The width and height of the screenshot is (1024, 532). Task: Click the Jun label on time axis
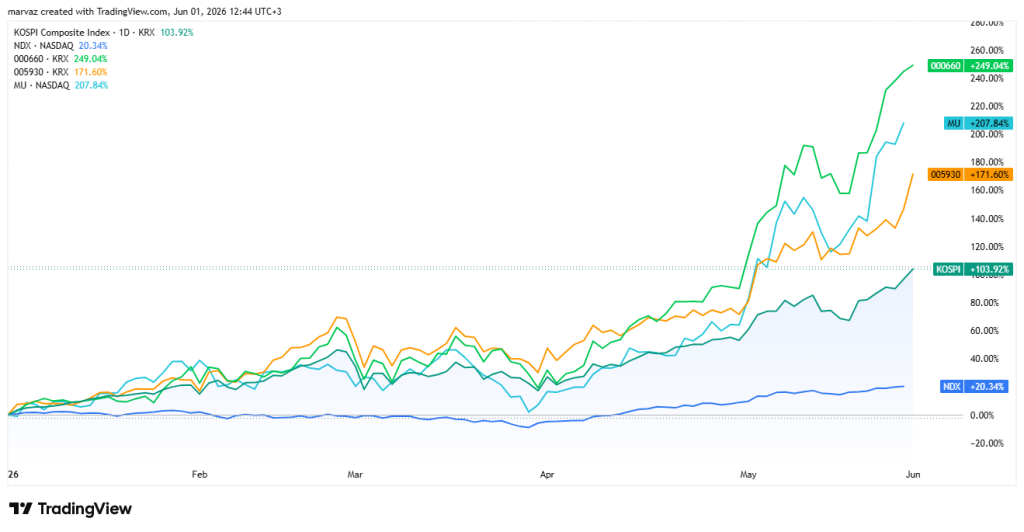[913, 475]
